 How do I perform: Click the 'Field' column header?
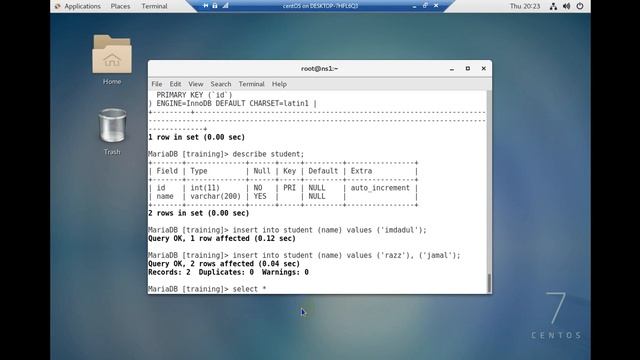click(167, 171)
